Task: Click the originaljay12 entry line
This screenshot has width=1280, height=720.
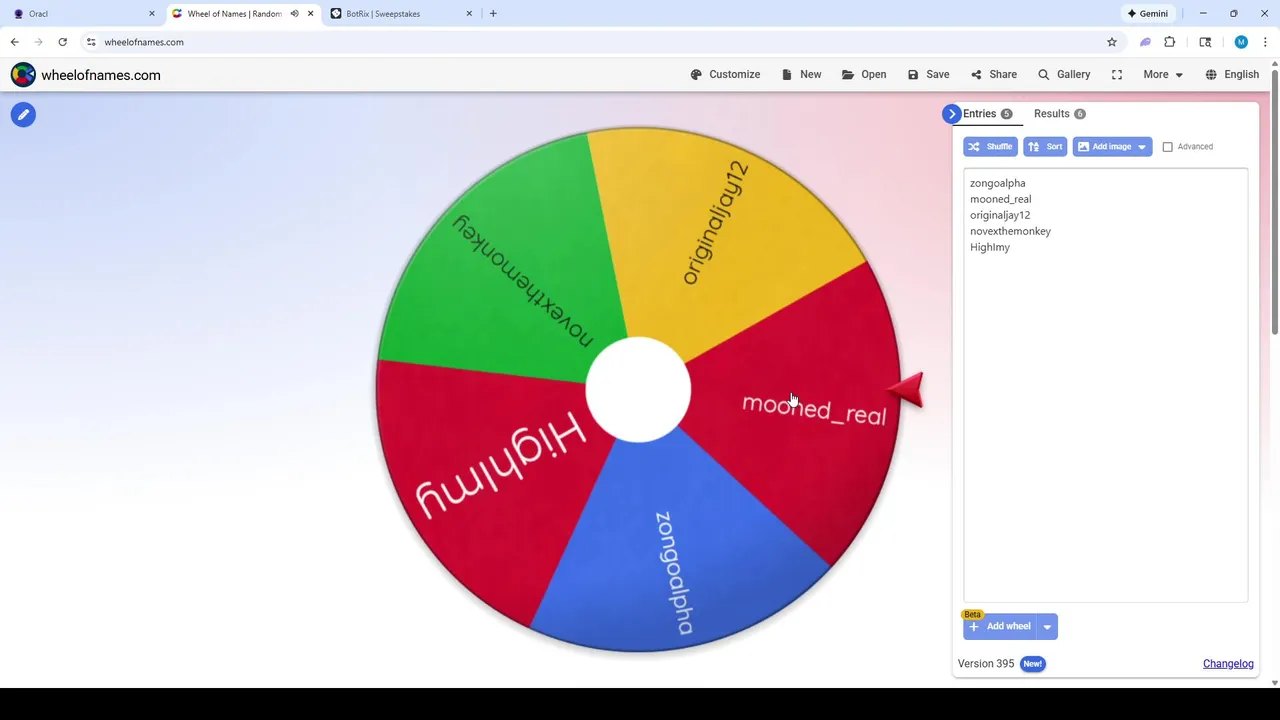Action: [x=1000, y=215]
